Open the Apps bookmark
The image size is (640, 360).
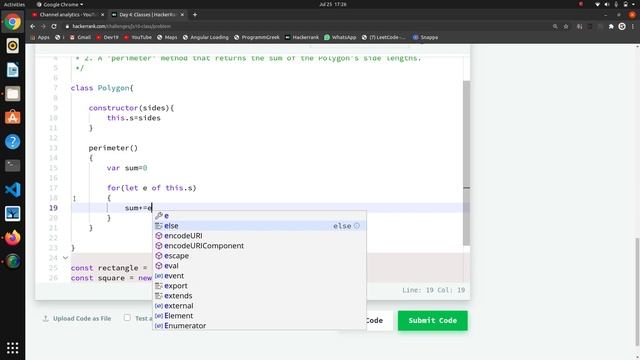40,37
